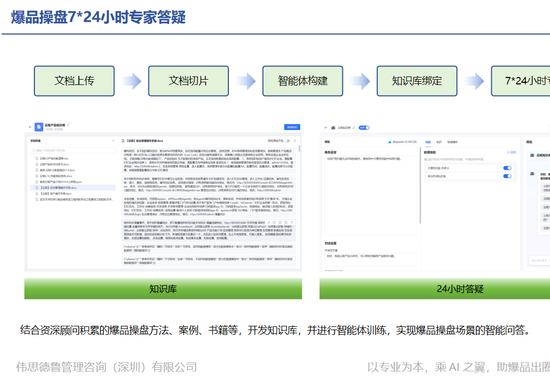Click the rightmost icon in document viewer header
550x381 pixels.
(x=295, y=141)
